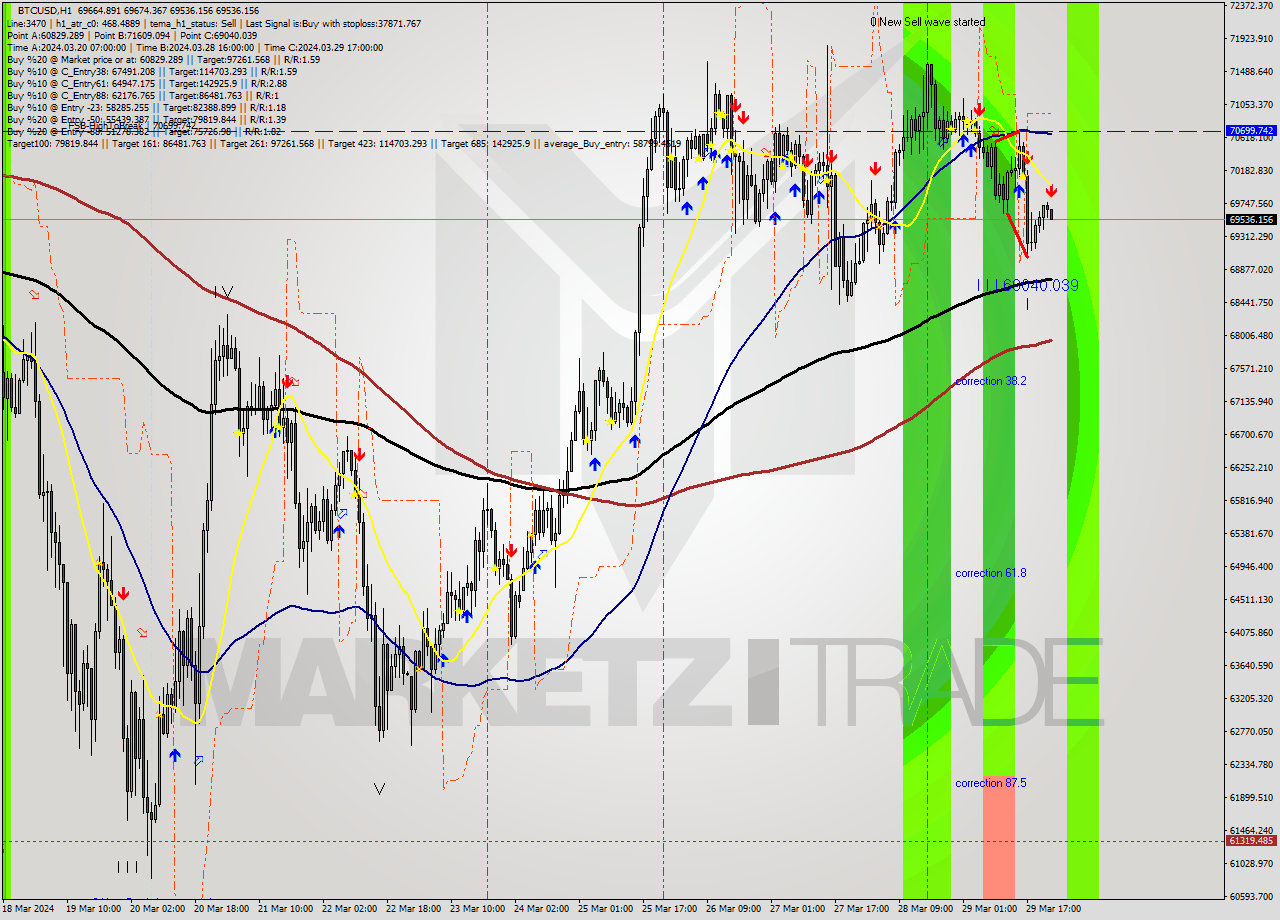The height and width of the screenshot is (920, 1280).
Task: Select the 'Buy %10 @ C_Entry38' line
Action: (x=151, y=71)
